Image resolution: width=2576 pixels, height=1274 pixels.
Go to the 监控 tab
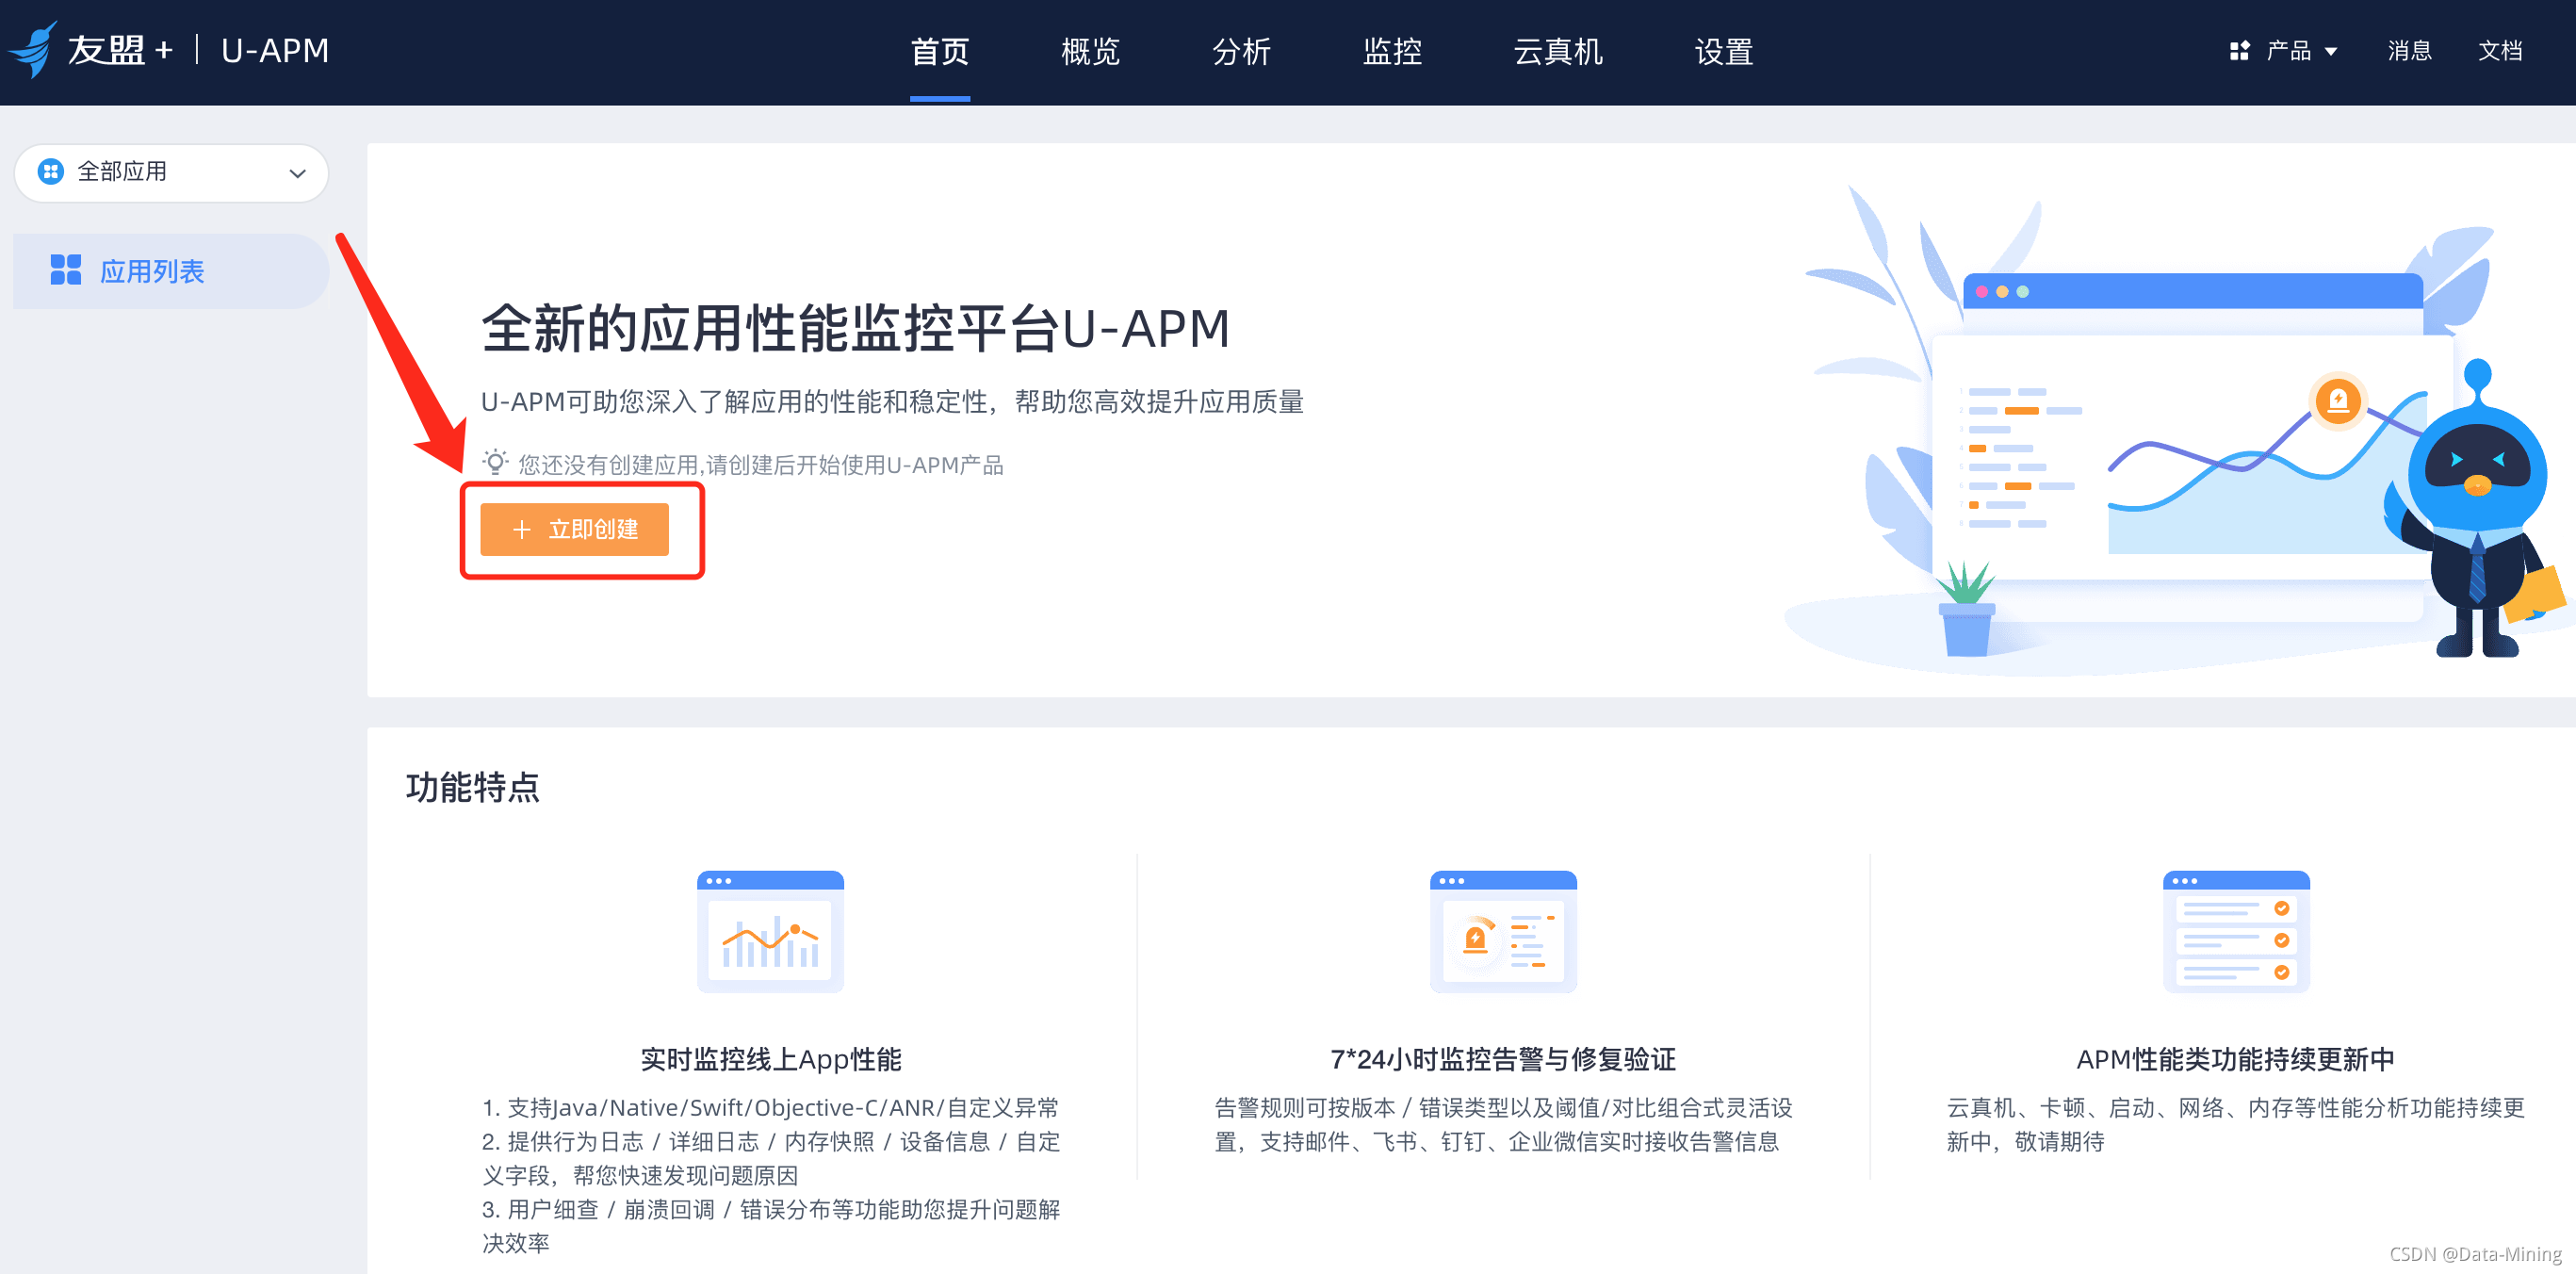pyautogui.click(x=1391, y=51)
